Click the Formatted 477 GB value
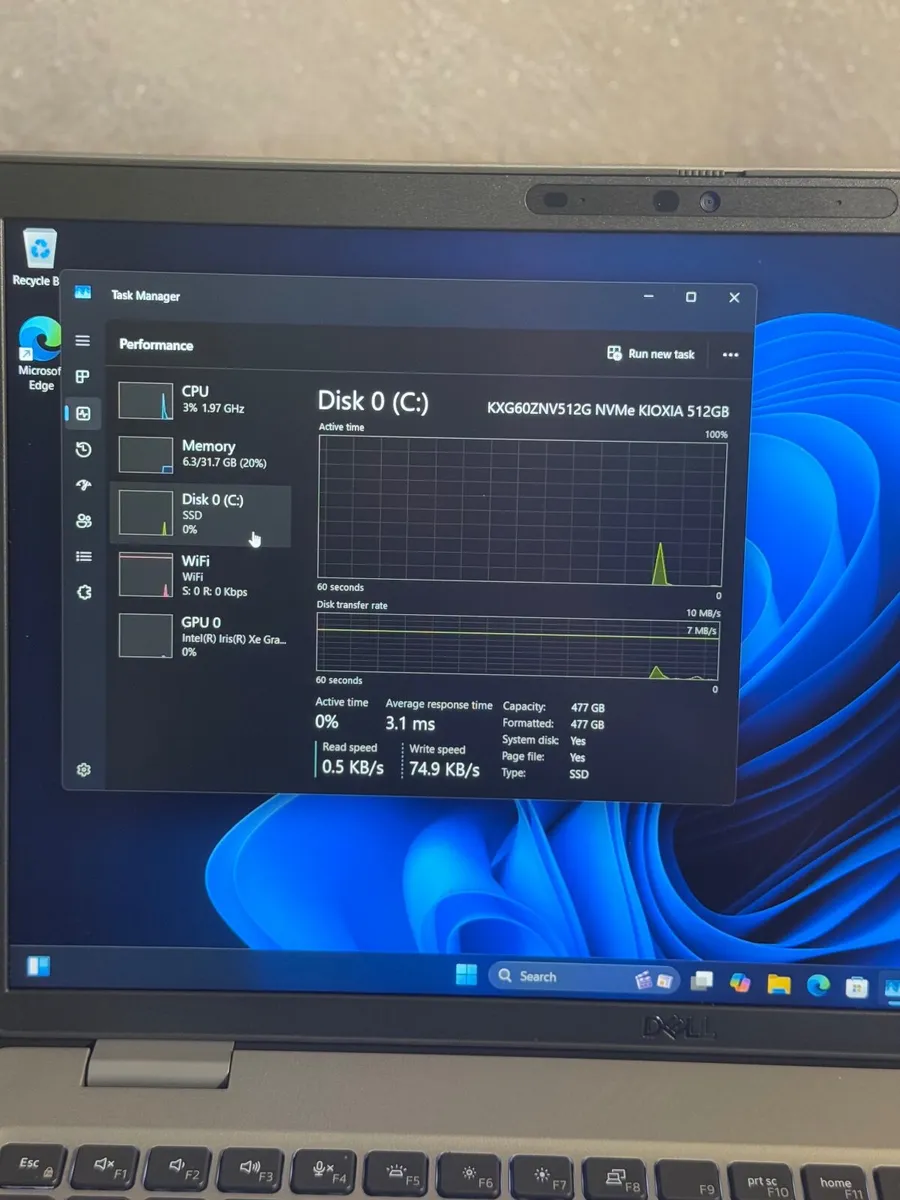The height and width of the screenshot is (1200, 900). pos(587,724)
